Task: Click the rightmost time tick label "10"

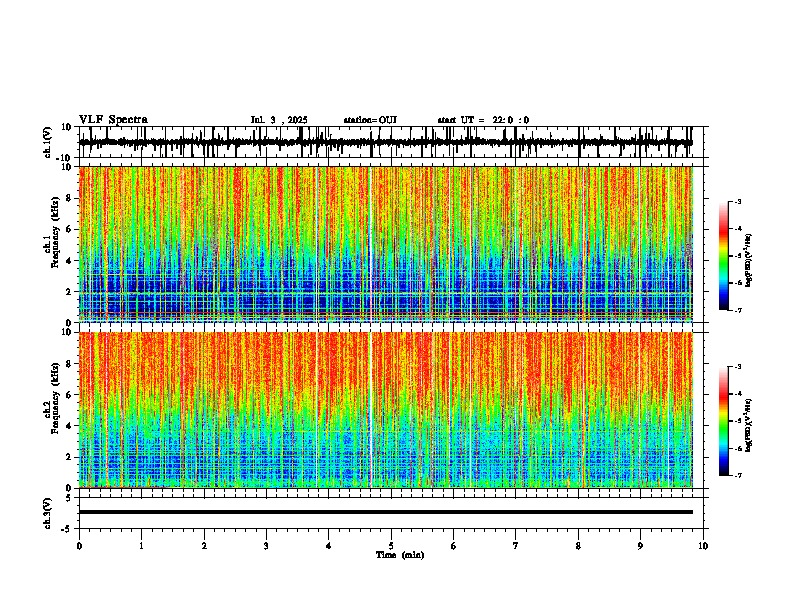Action: click(703, 546)
